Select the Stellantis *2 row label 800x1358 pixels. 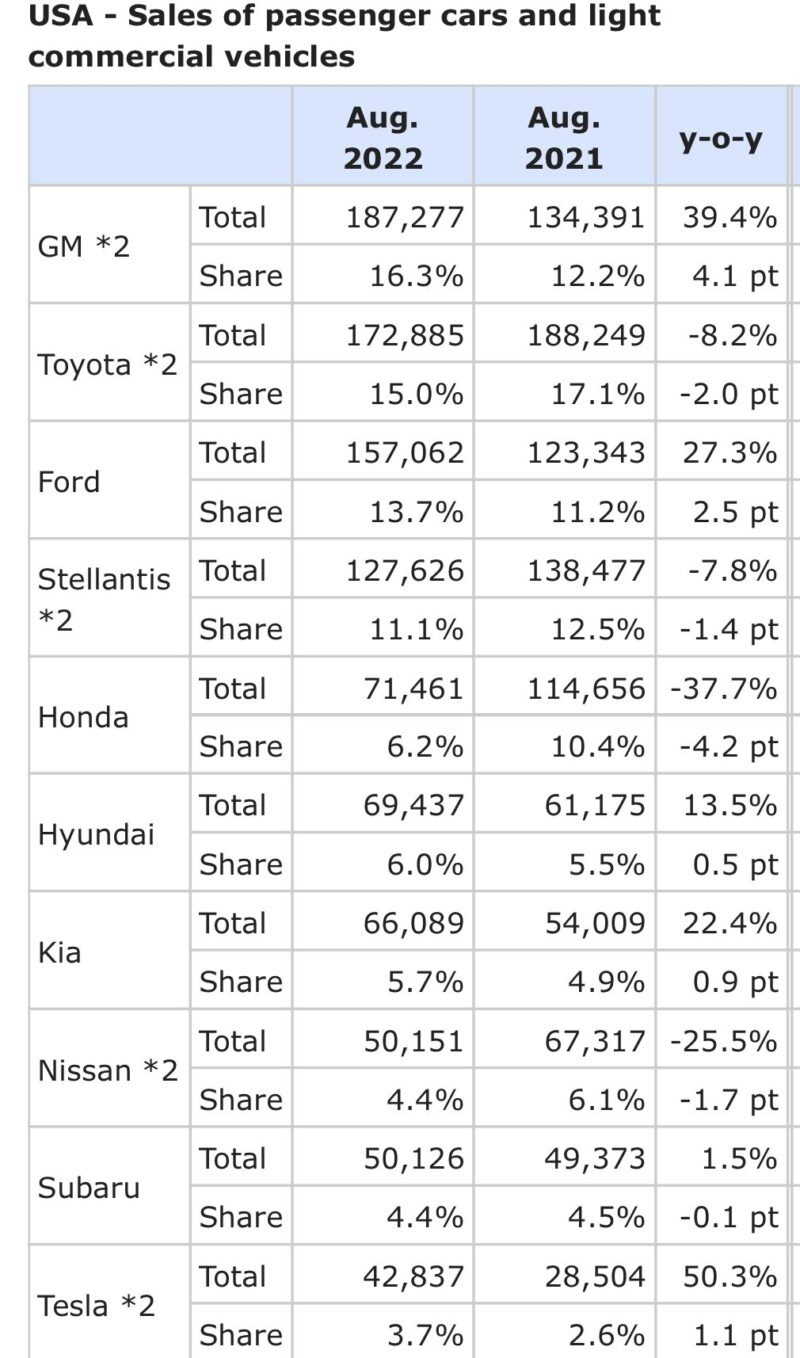pyautogui.click(x=104, y=599)
